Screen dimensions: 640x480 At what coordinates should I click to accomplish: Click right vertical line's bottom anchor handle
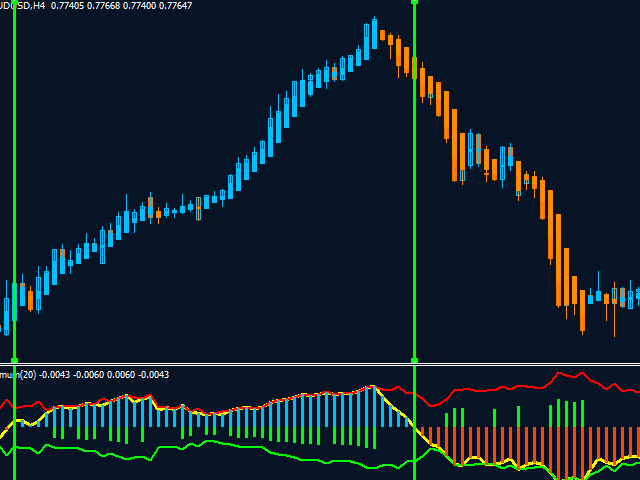415,361
